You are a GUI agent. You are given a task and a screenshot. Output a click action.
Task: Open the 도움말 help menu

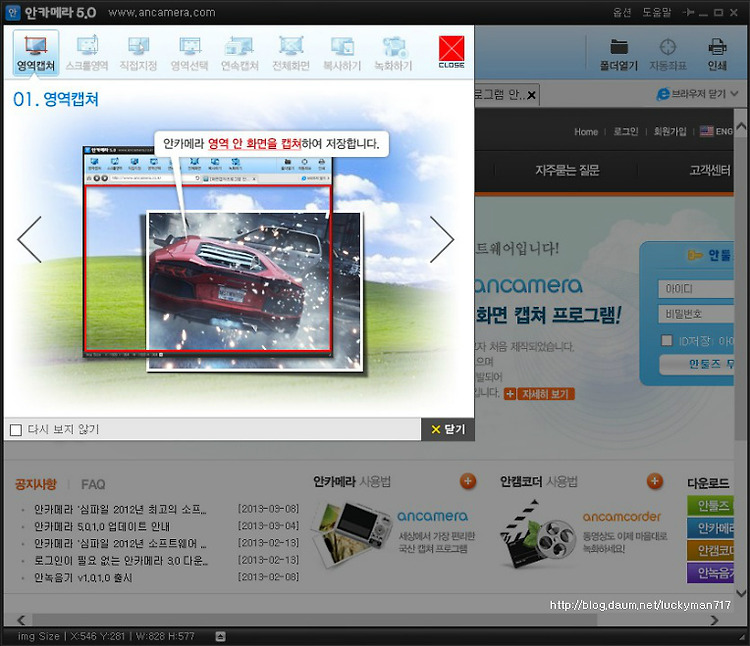pos(657,12)
